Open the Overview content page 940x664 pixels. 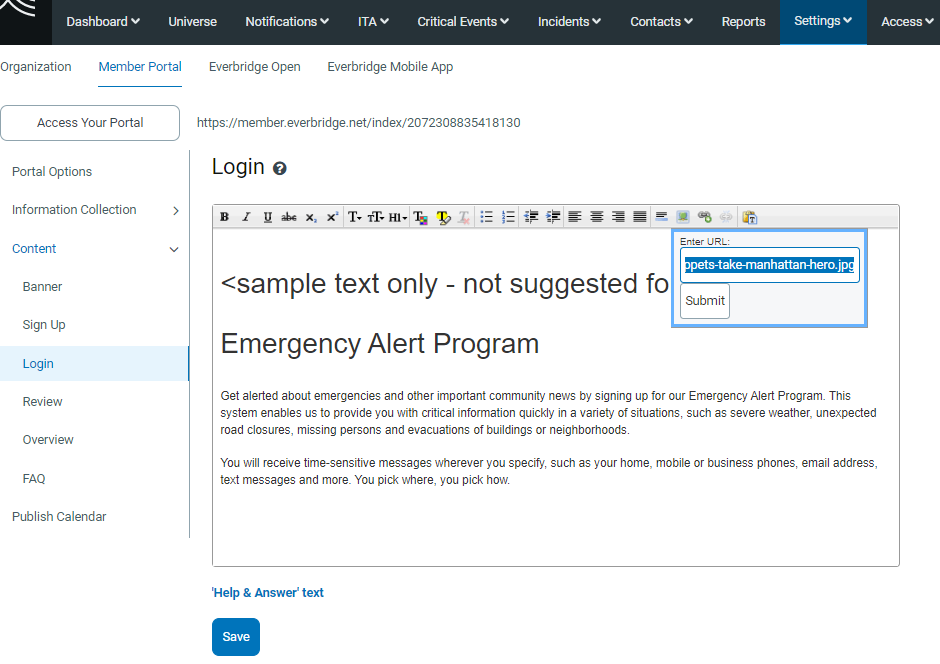pyautogui.click(x=48, y=440)
